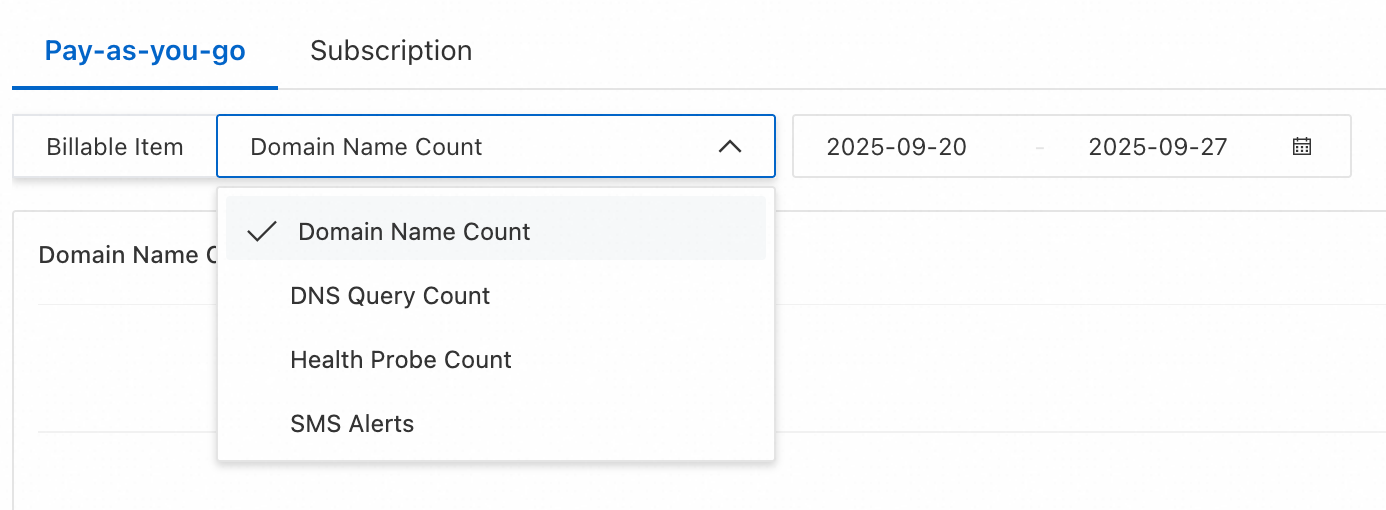Pick the Health Probe Count option

point(400,360)
